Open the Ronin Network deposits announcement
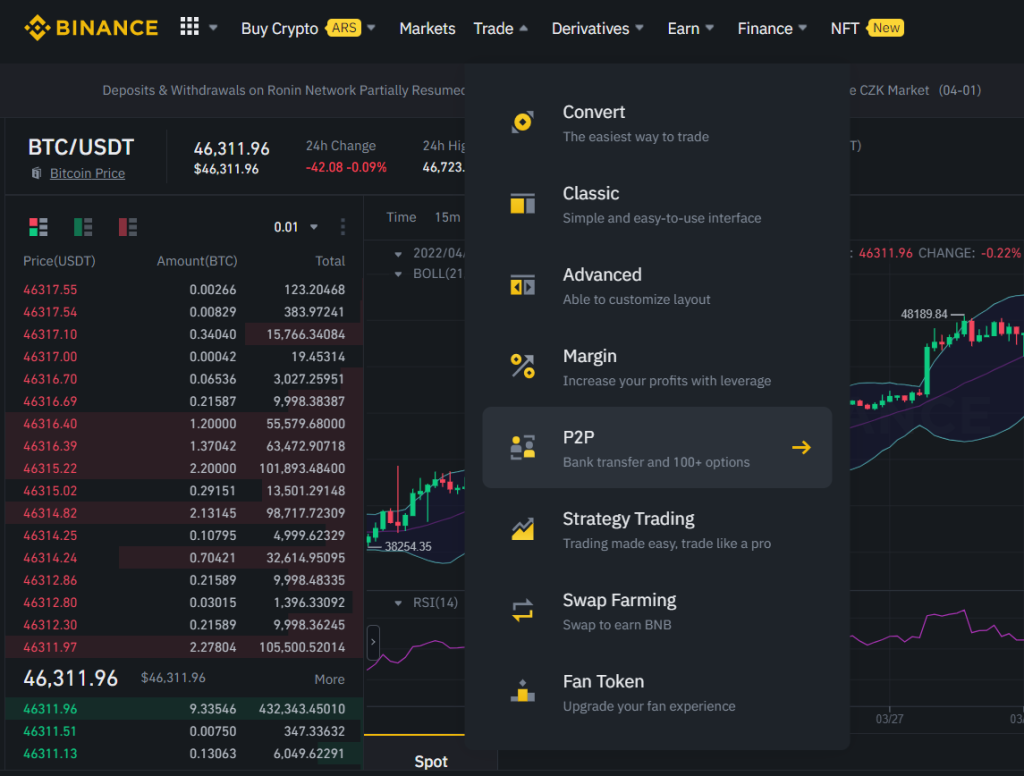Screen dimensions: 1024x776 pos(284,90)
